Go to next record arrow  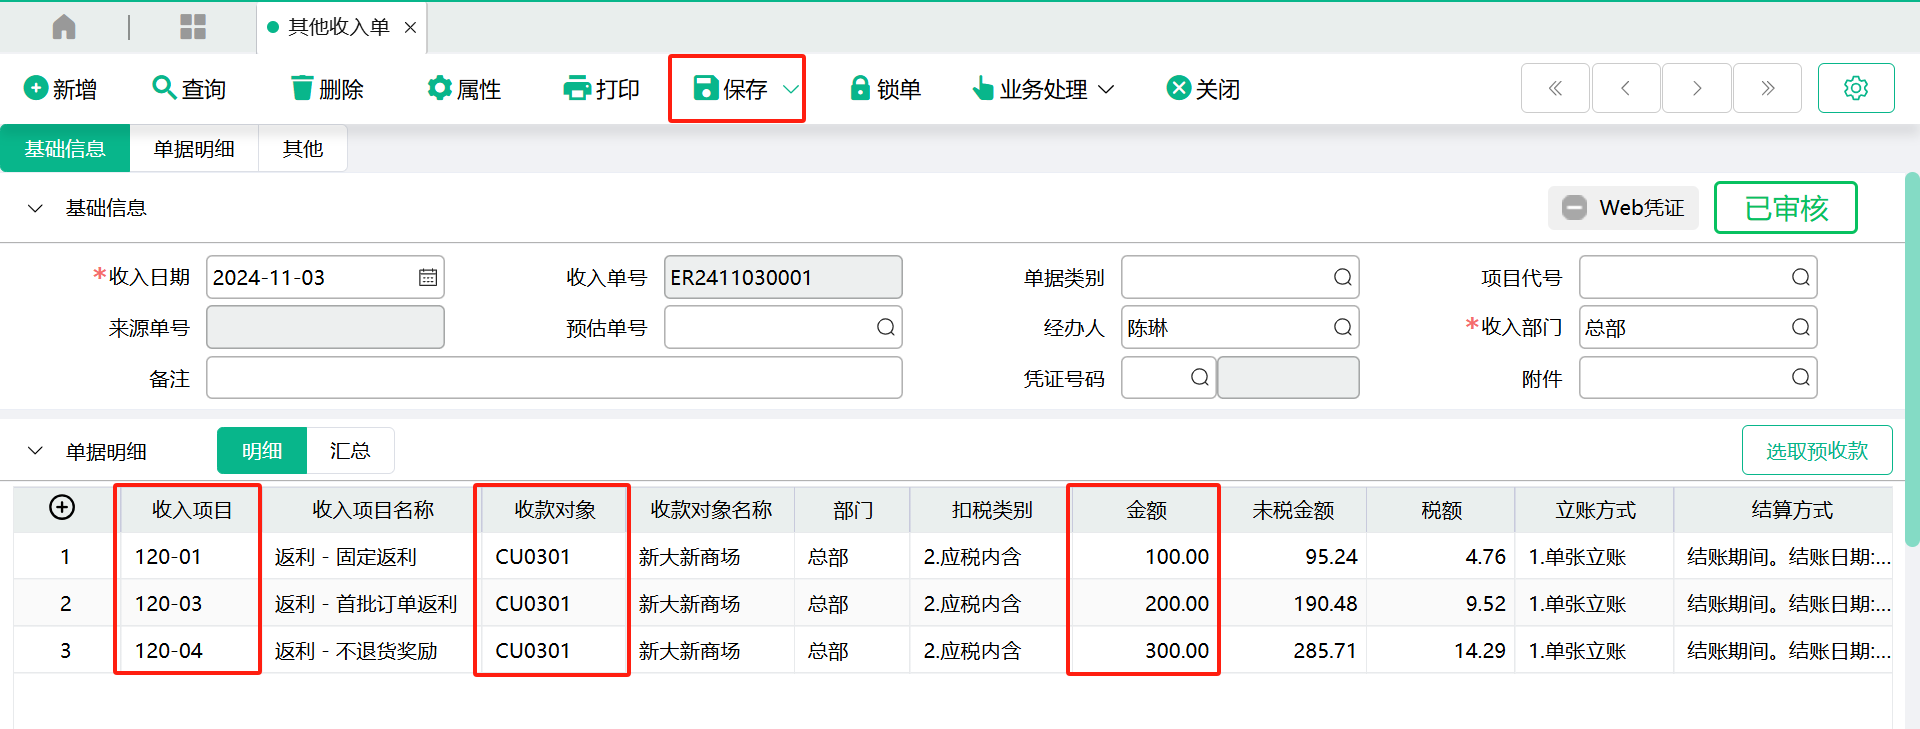(1696, 89)
